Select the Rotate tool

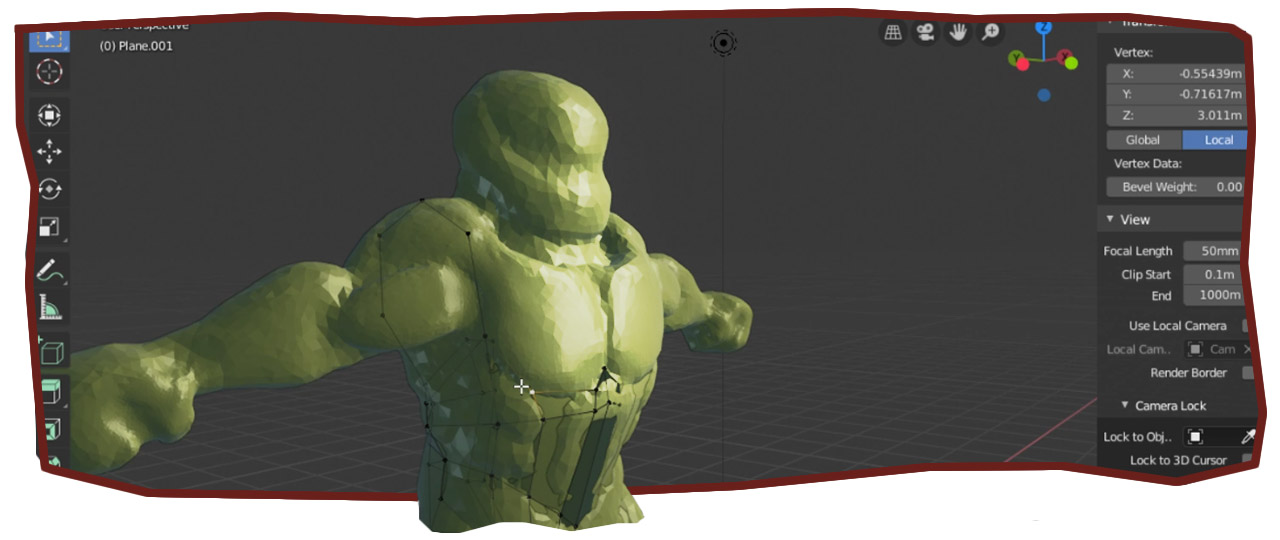[x=49, y=189]
